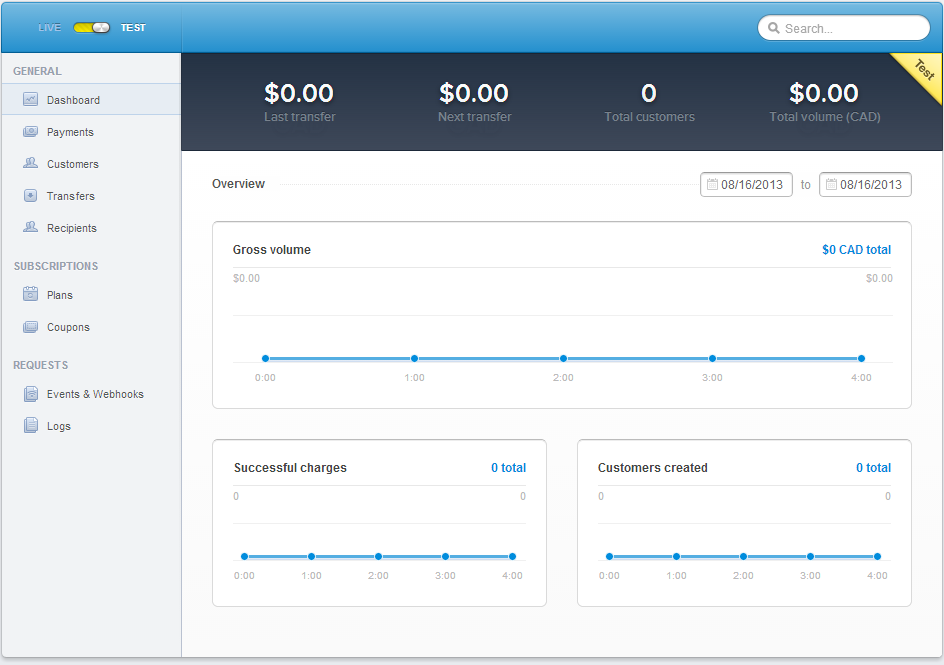
Task: Click the Transfers icon in sidebar
Action: 30,196
